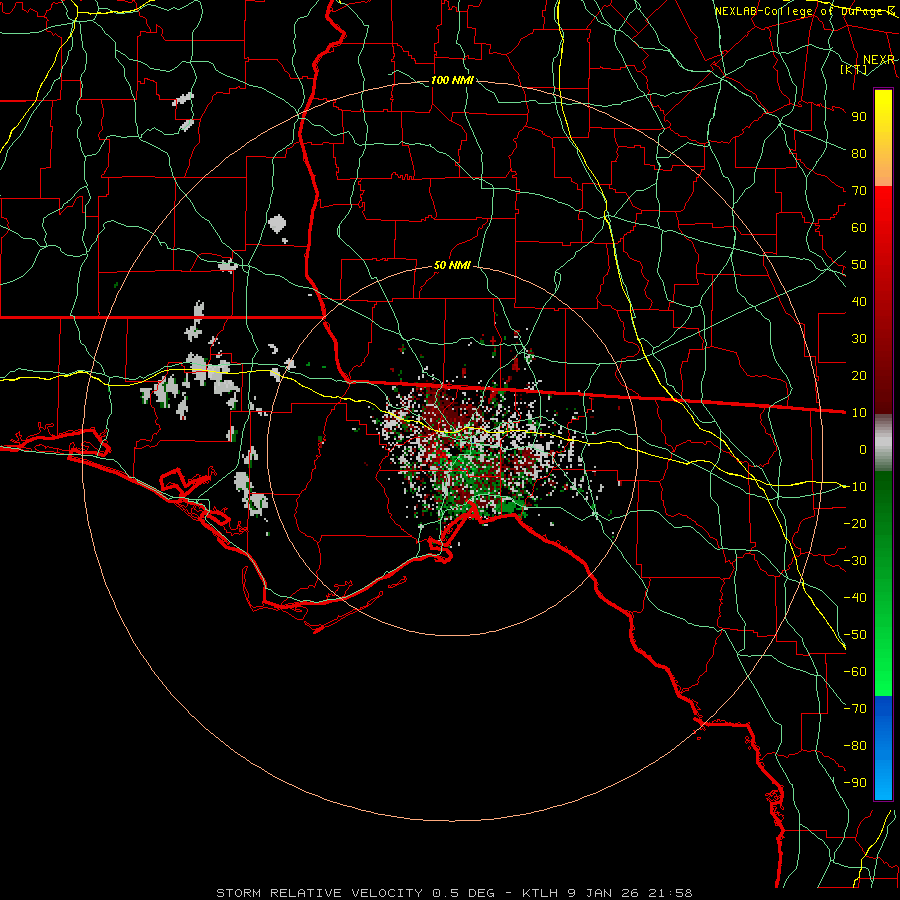900x900 pixels.
Task: Click the 90 value on velocity scale
Action: (x=859, y=117)
